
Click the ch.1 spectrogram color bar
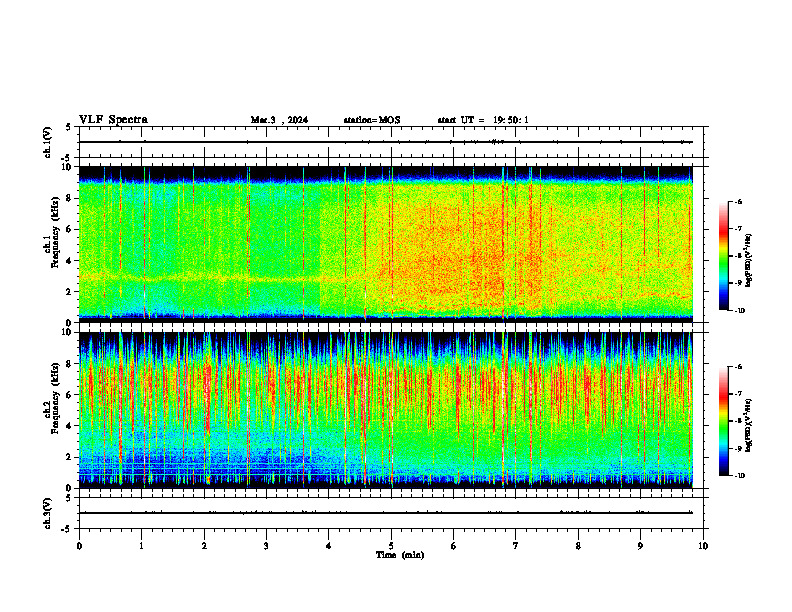point(723,256)
